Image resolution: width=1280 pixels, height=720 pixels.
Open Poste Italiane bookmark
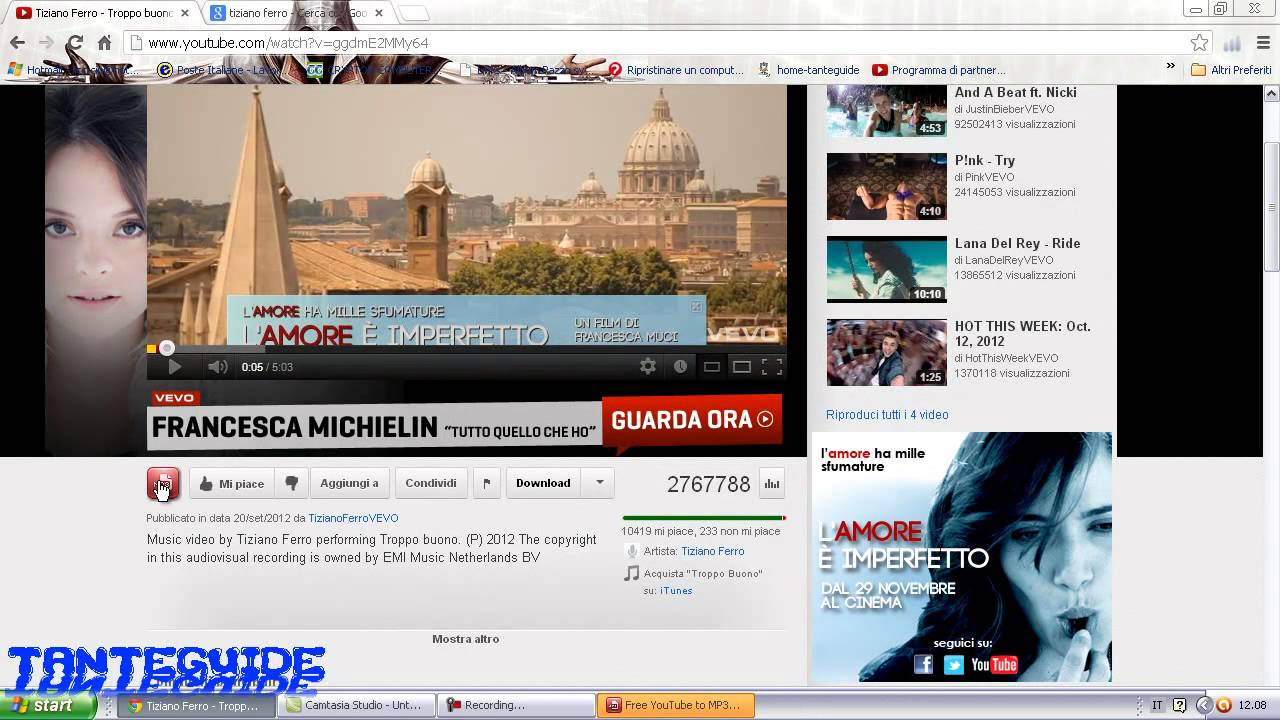[219, 70]
